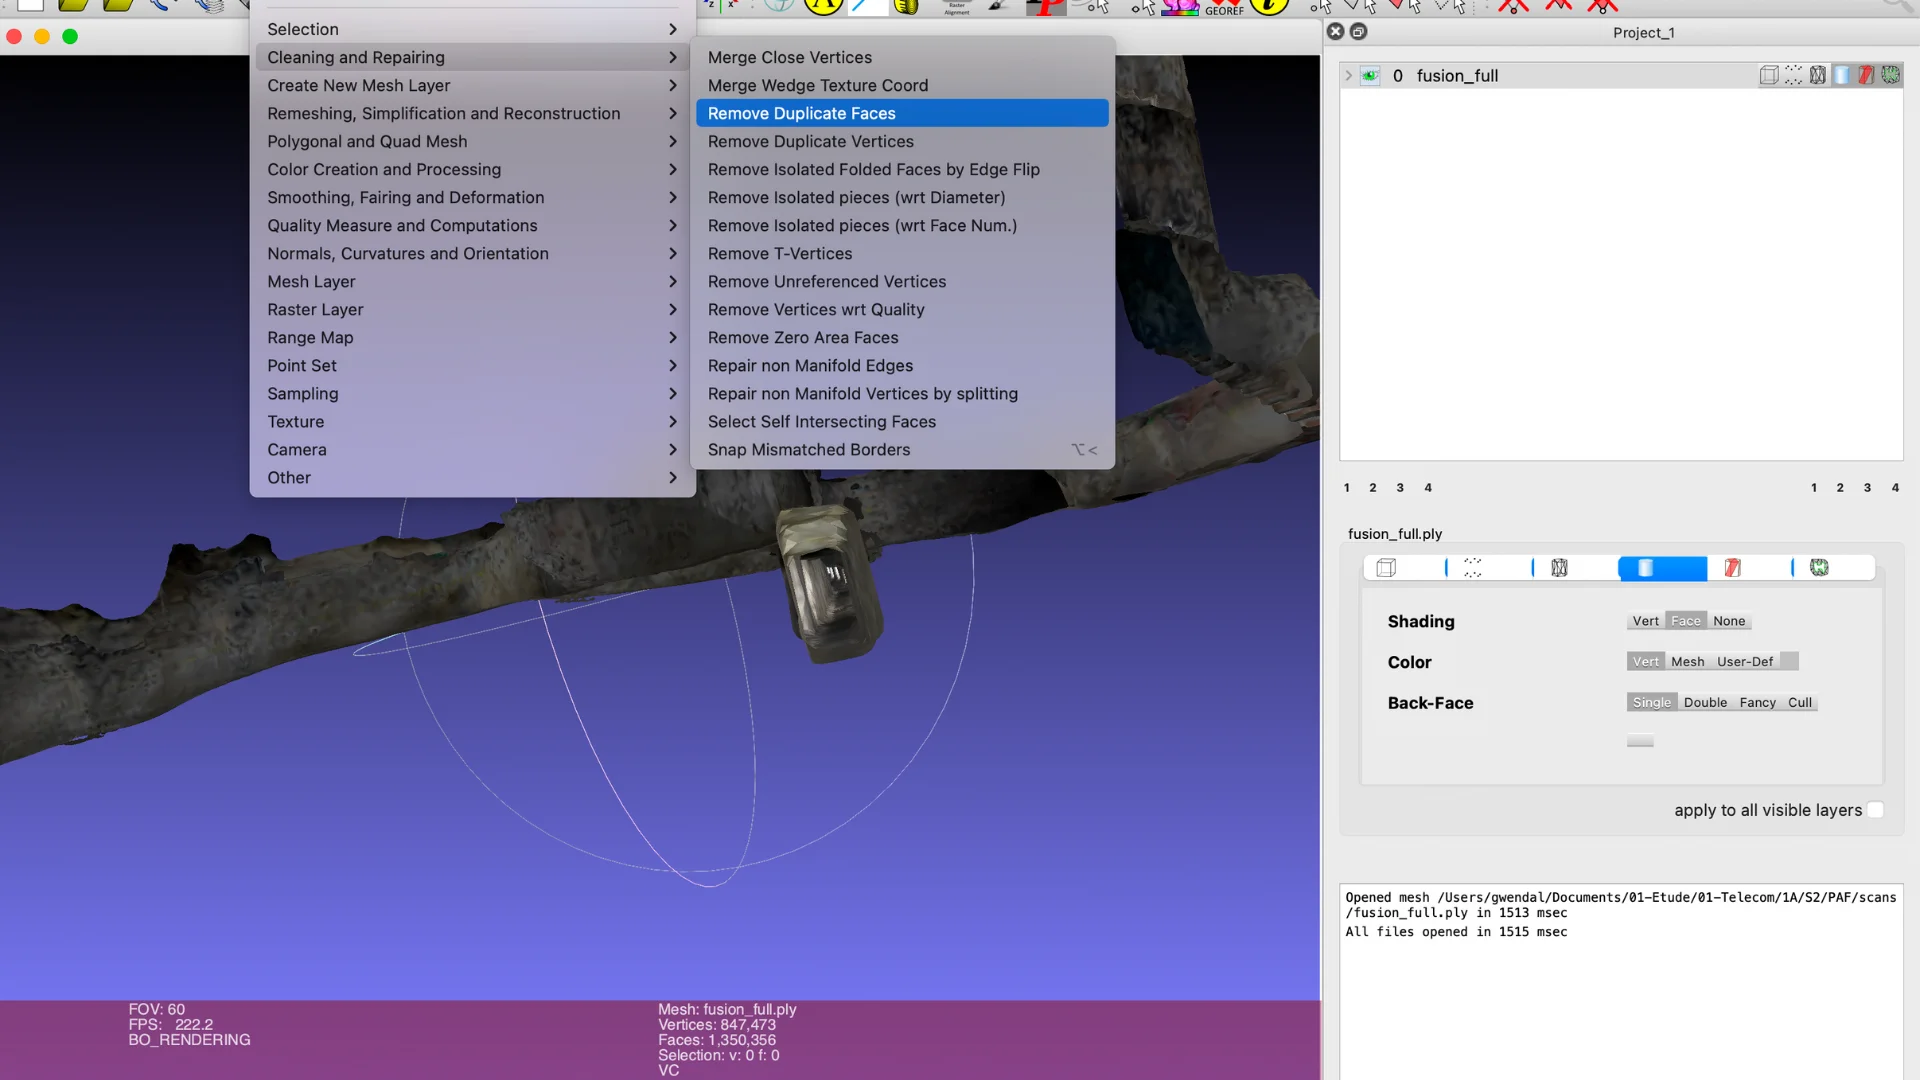Pick the User-Def color swatch
The image size is (1920, 1080).
1790,661
